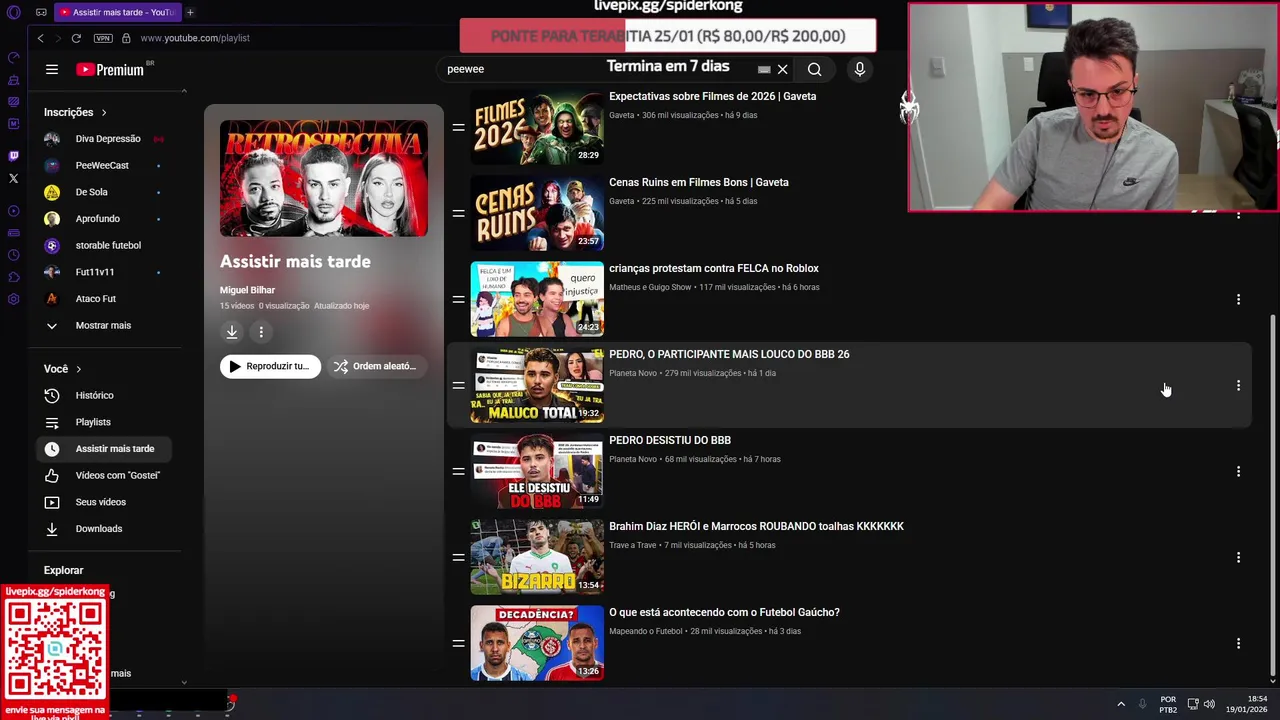Open Opera sidebar history clock
This screenshot has width=1280, height=720.
point(13,255)
